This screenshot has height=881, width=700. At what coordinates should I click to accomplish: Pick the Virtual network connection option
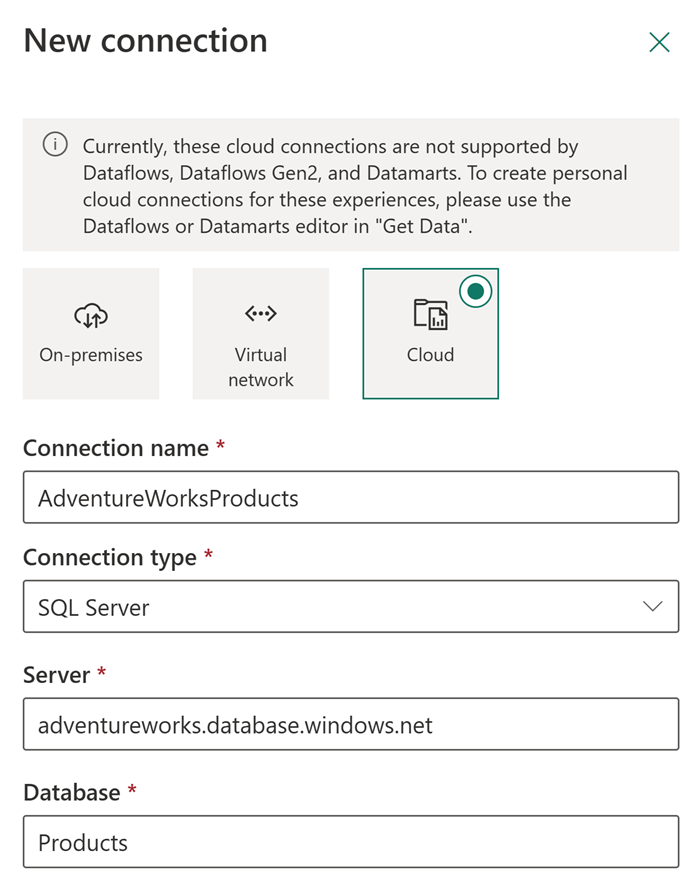click(260, 333)
